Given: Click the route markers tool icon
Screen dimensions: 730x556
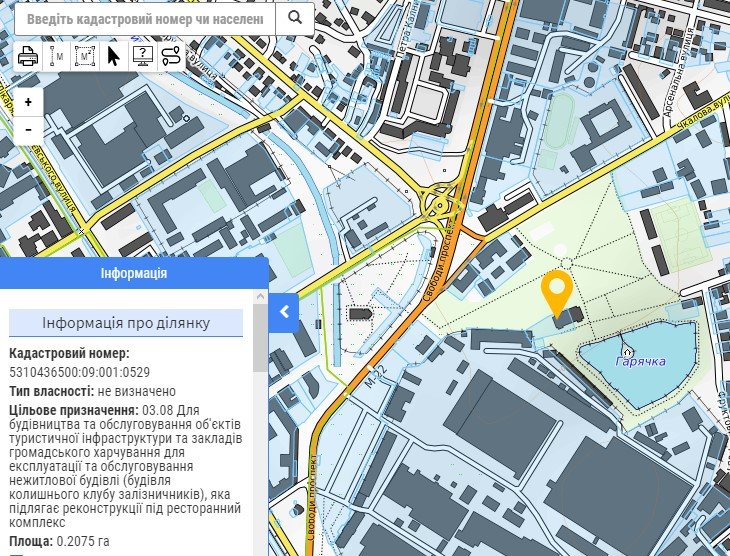Looking at the screenshot, I should [x=171, y=55].
